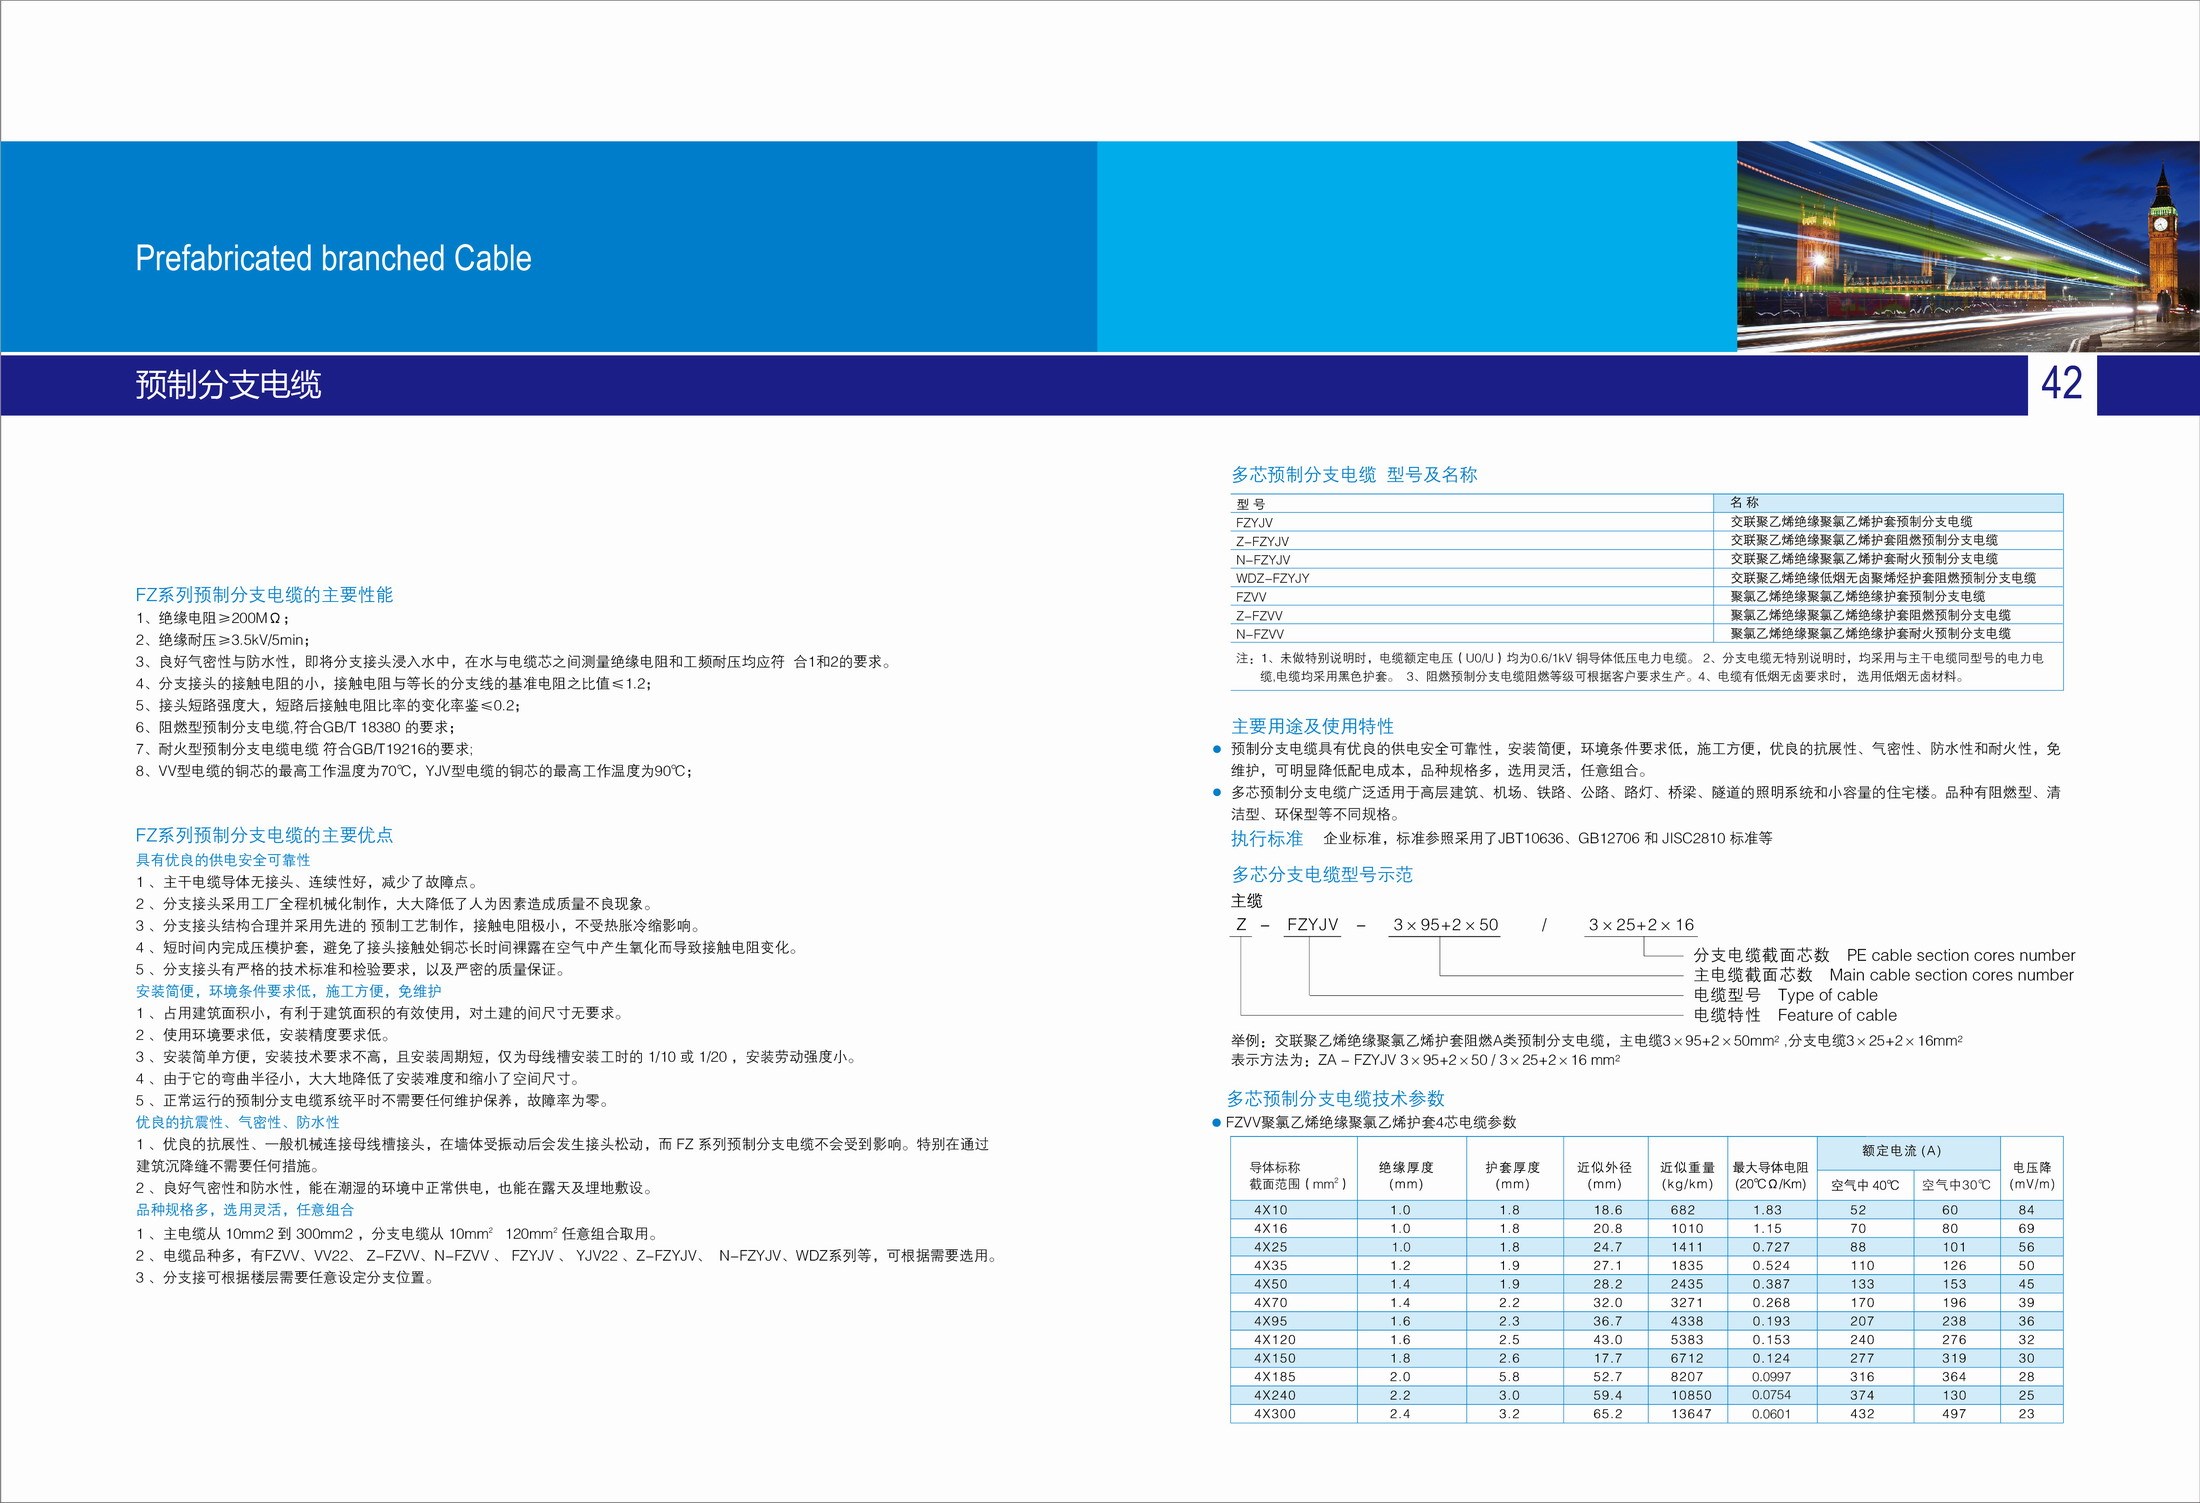The width and height of the screenshot is (2200, 1503).
Task: Click the '执行标准' label
Action: (1266, 838)
